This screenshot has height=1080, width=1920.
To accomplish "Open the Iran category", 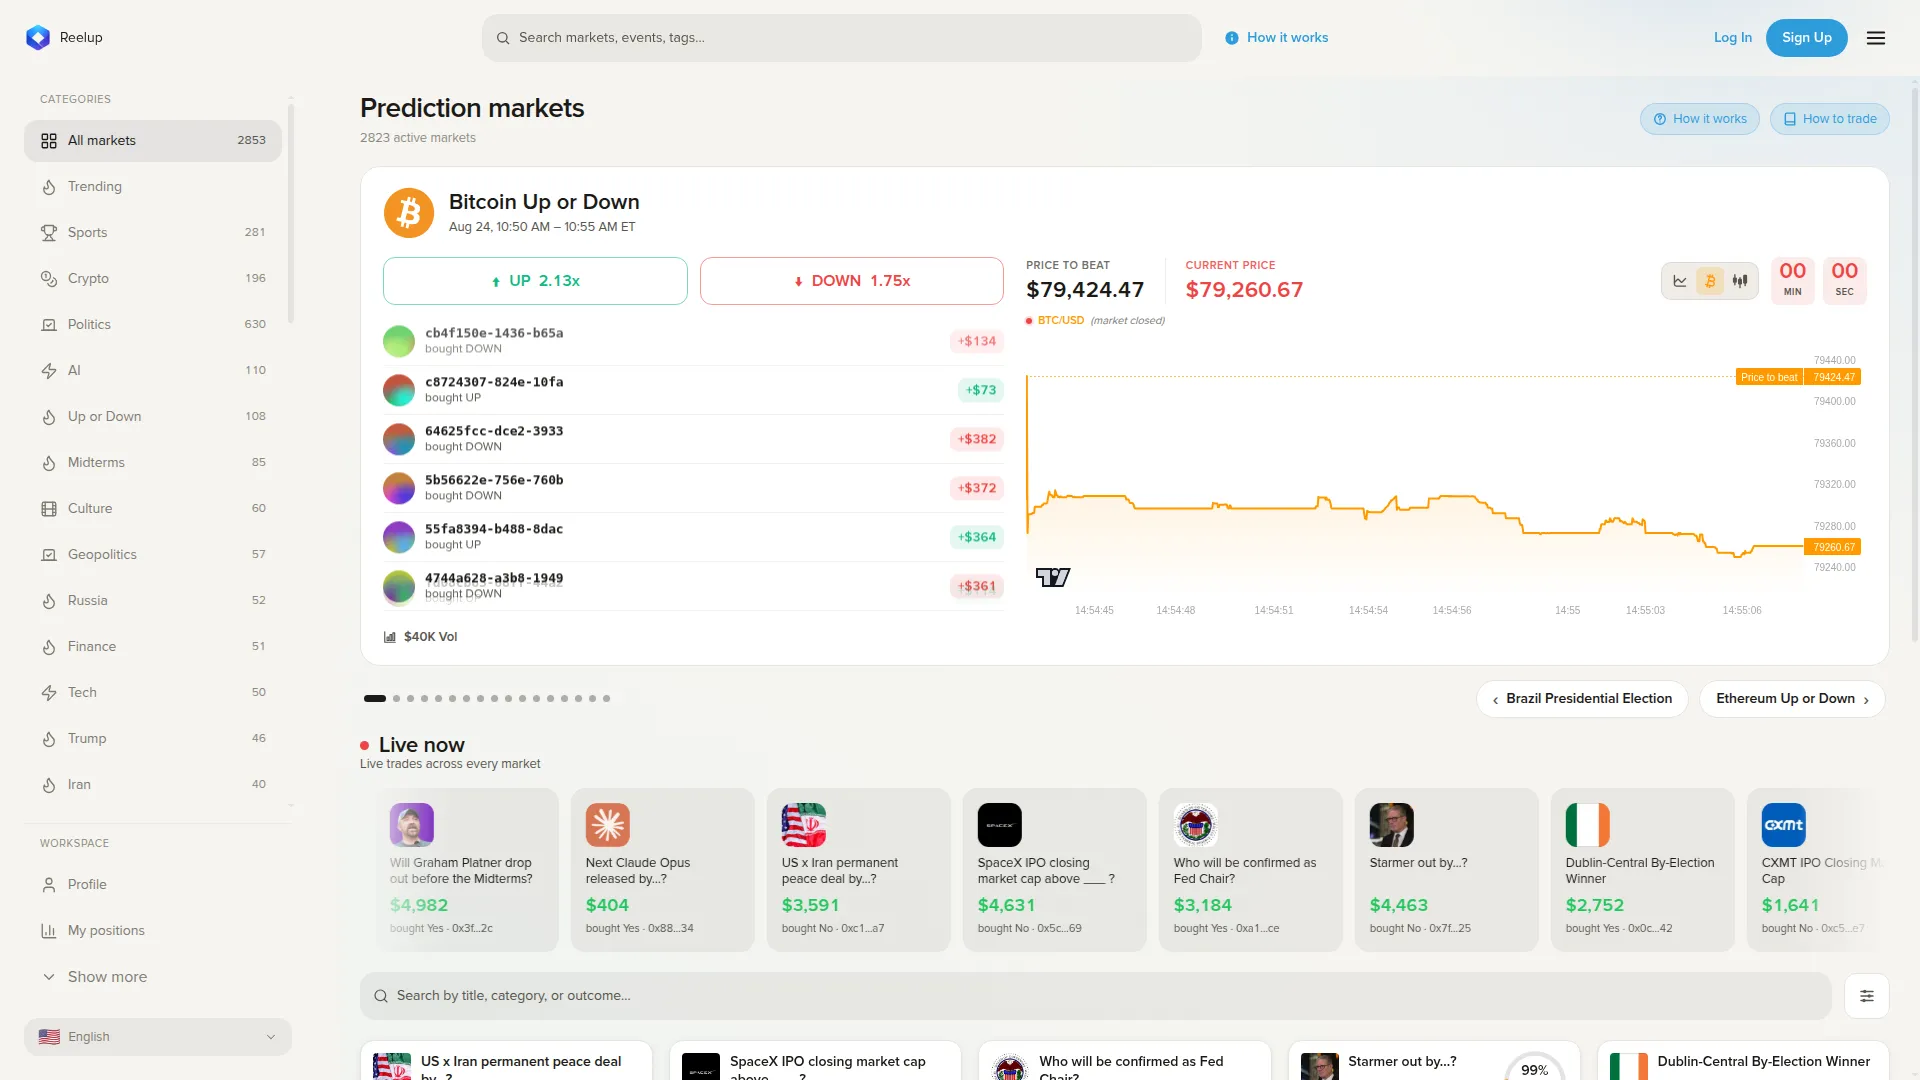I will [x=153, y=785].
